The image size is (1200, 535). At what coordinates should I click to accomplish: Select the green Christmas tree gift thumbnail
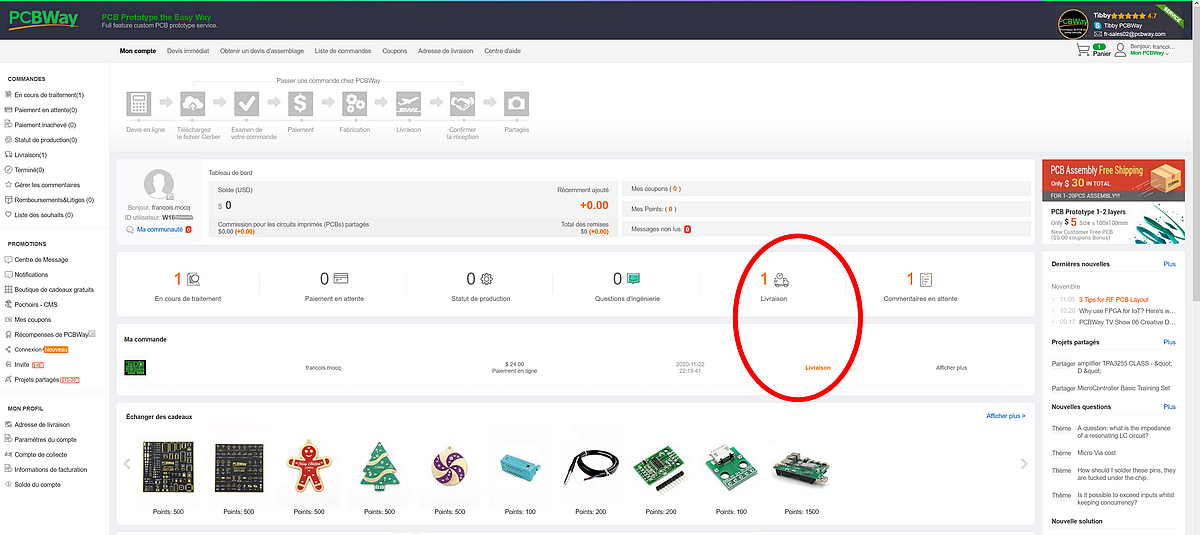(379, 466)
